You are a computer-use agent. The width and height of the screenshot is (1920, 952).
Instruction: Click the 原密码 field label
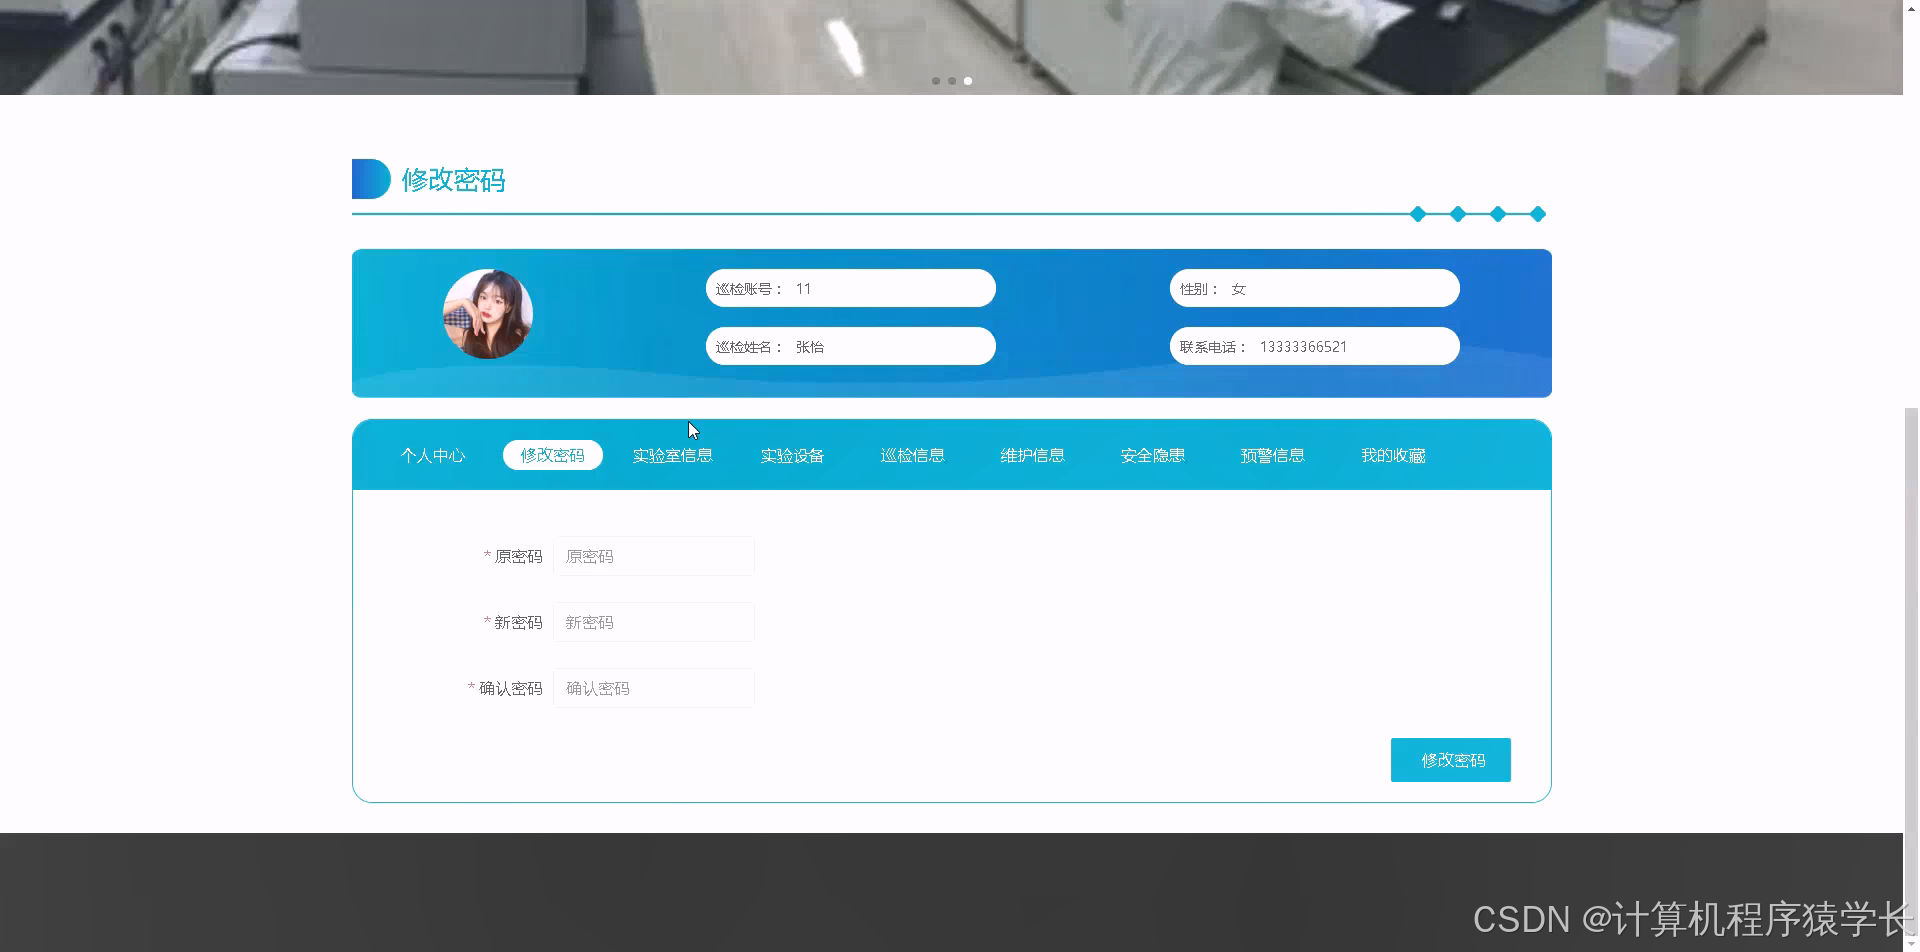(518, 556)
